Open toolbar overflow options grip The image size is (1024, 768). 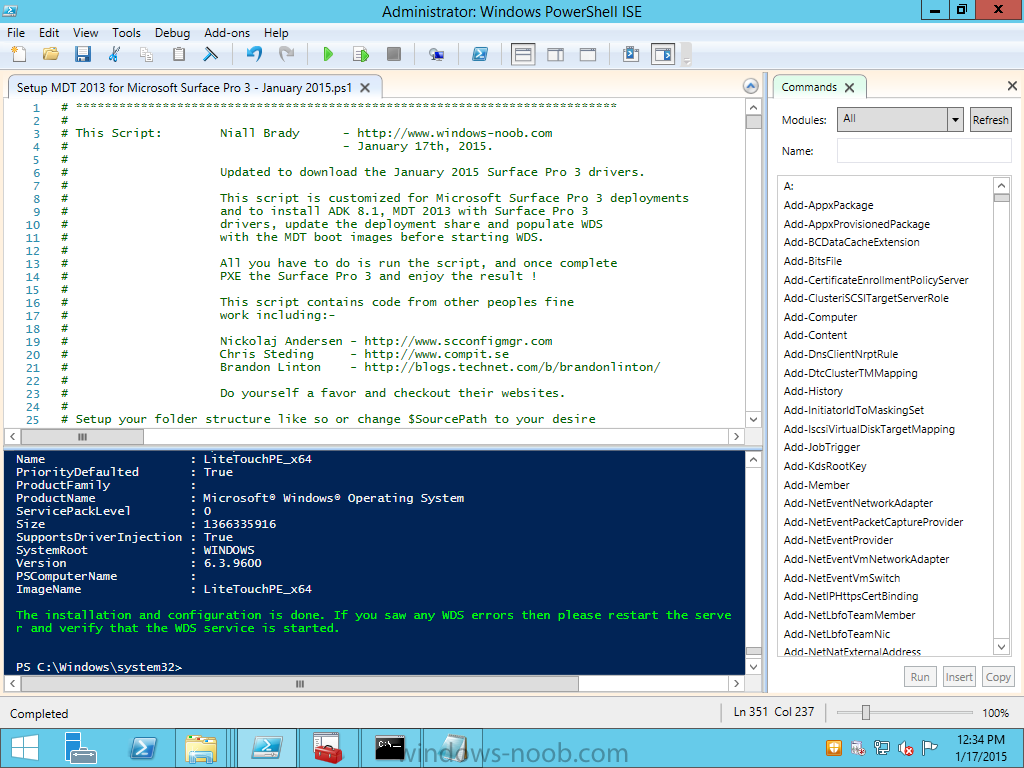pos(686,56)
